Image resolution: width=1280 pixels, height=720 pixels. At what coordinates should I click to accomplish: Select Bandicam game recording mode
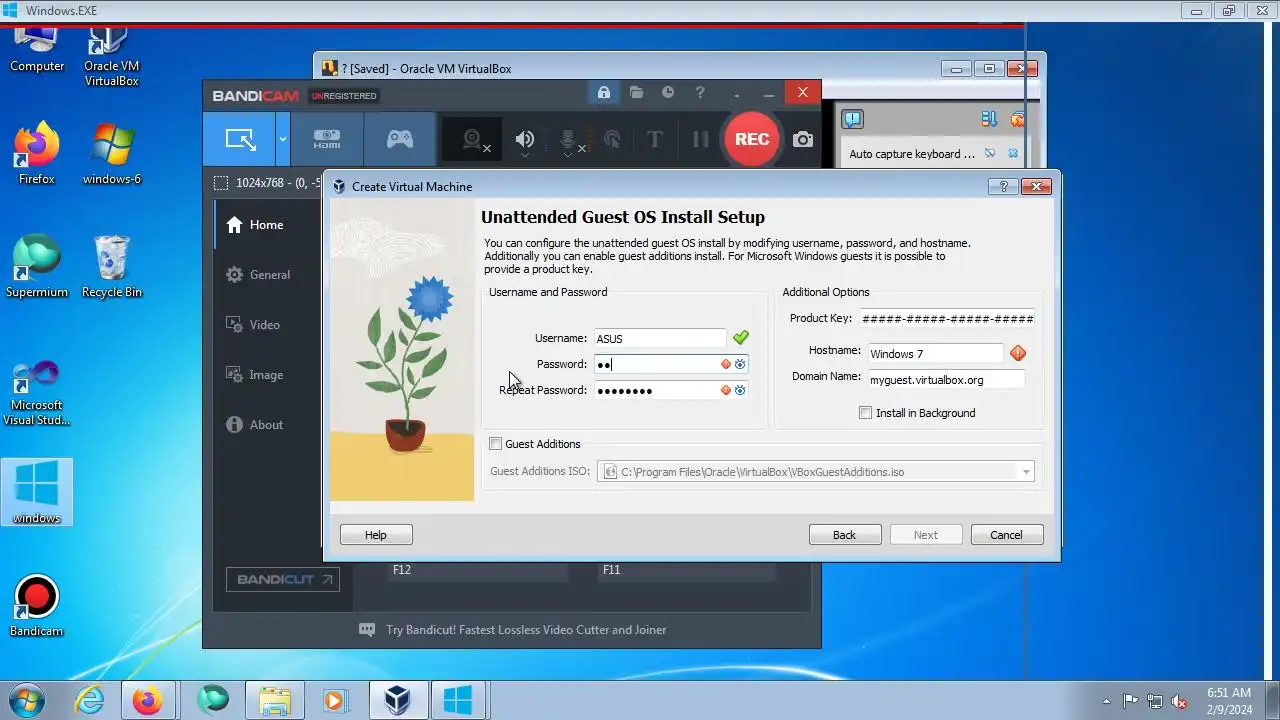pos(400,139)
